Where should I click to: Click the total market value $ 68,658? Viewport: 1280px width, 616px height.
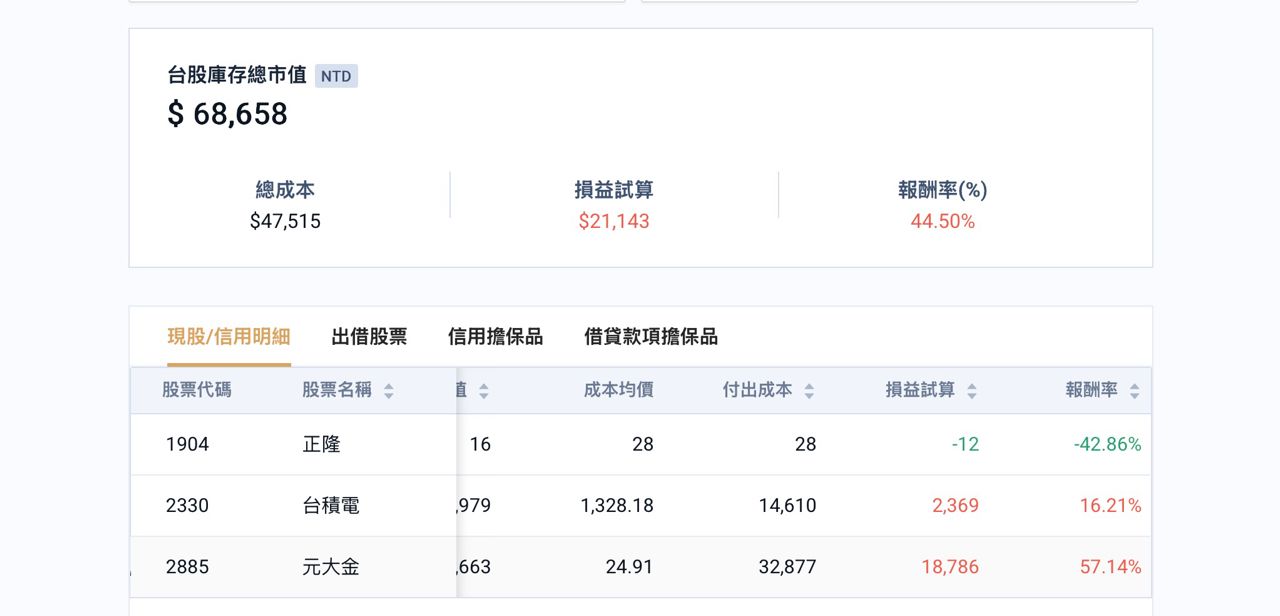pyautogui.click(x=228, y=114)
